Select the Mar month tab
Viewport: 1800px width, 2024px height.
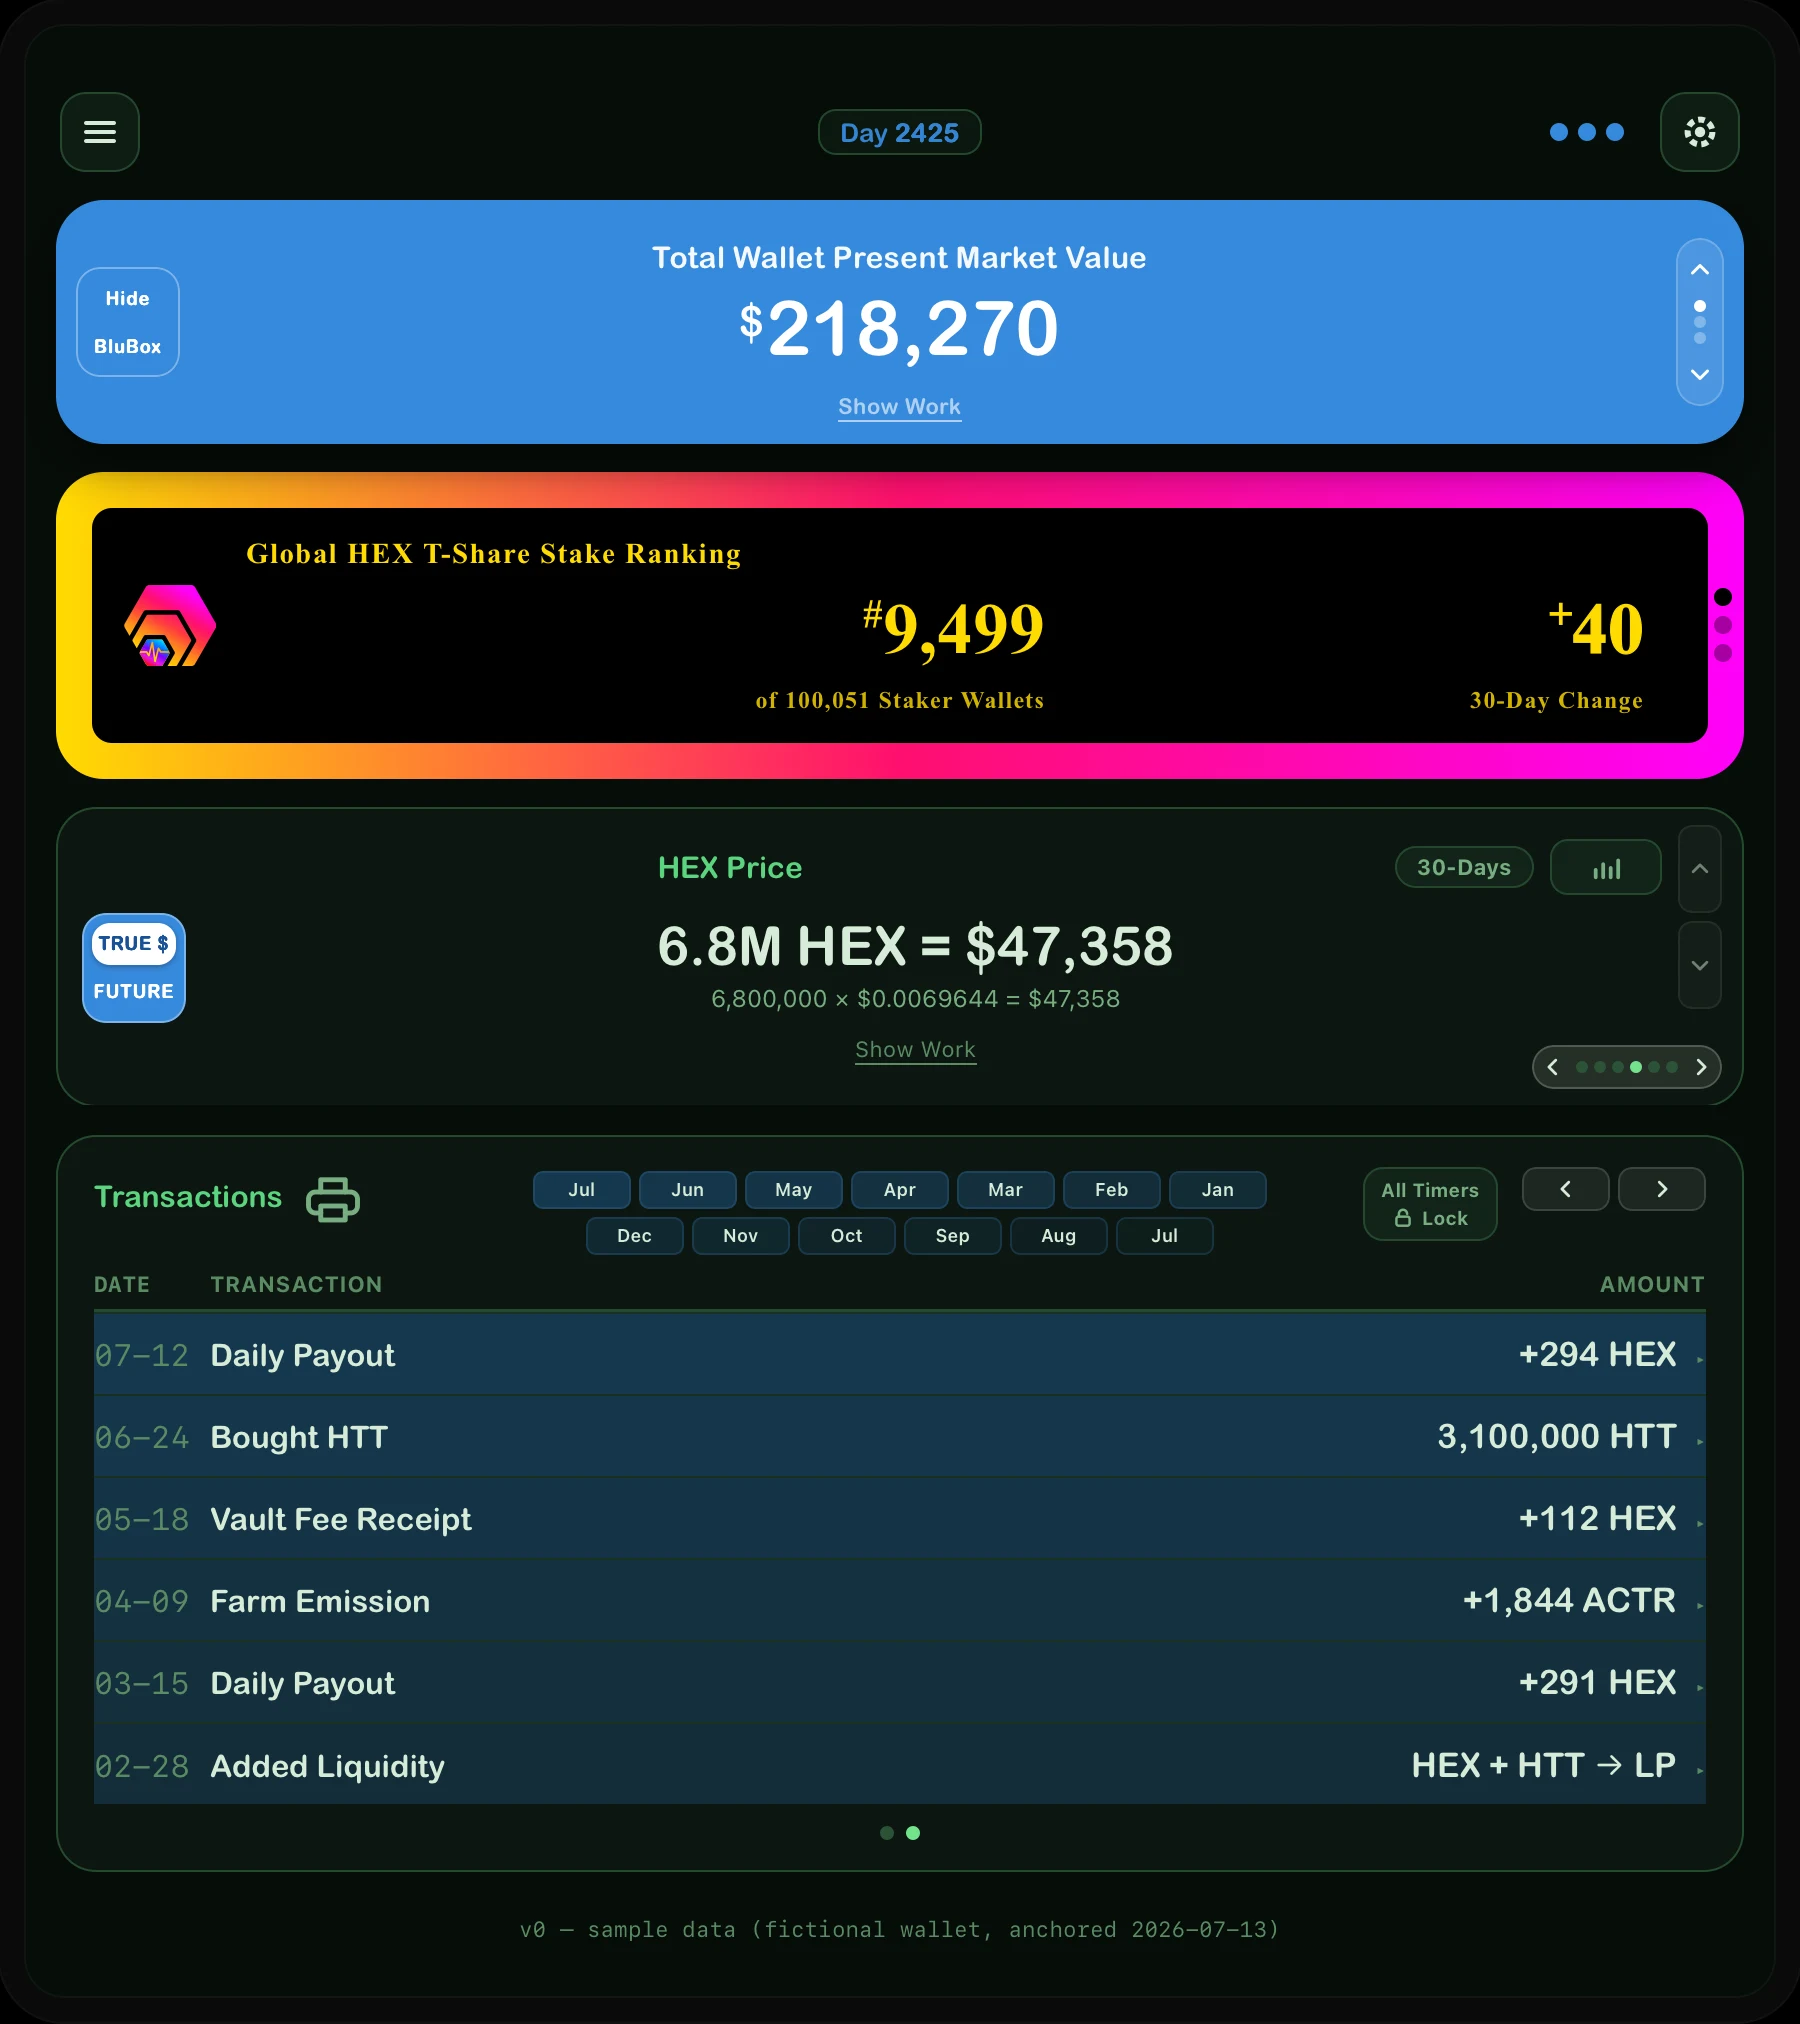(1006, 1190)
